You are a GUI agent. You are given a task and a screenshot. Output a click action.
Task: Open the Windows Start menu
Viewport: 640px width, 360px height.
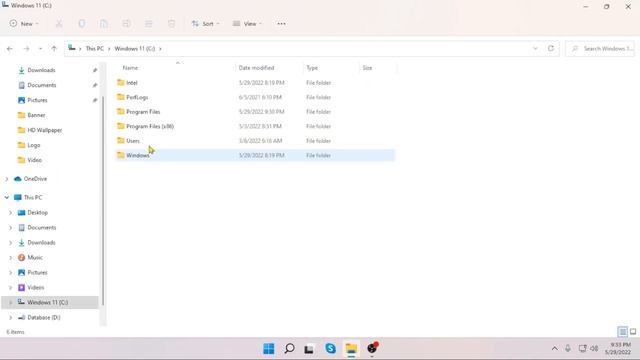[269, 349]
